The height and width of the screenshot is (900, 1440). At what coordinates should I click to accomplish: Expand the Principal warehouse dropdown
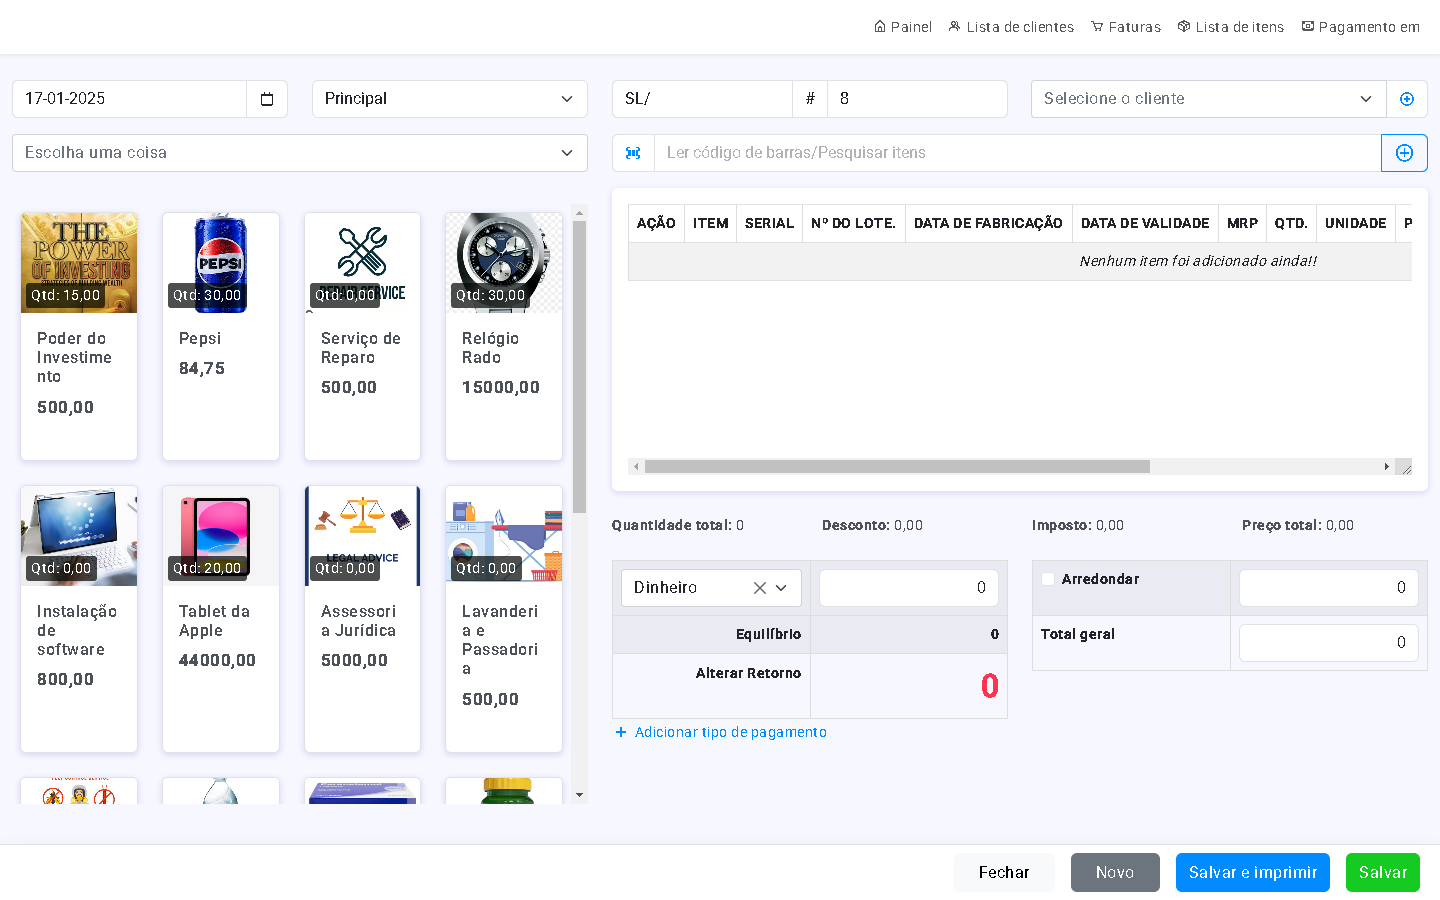pyautogui.click(x=449, y=99)
